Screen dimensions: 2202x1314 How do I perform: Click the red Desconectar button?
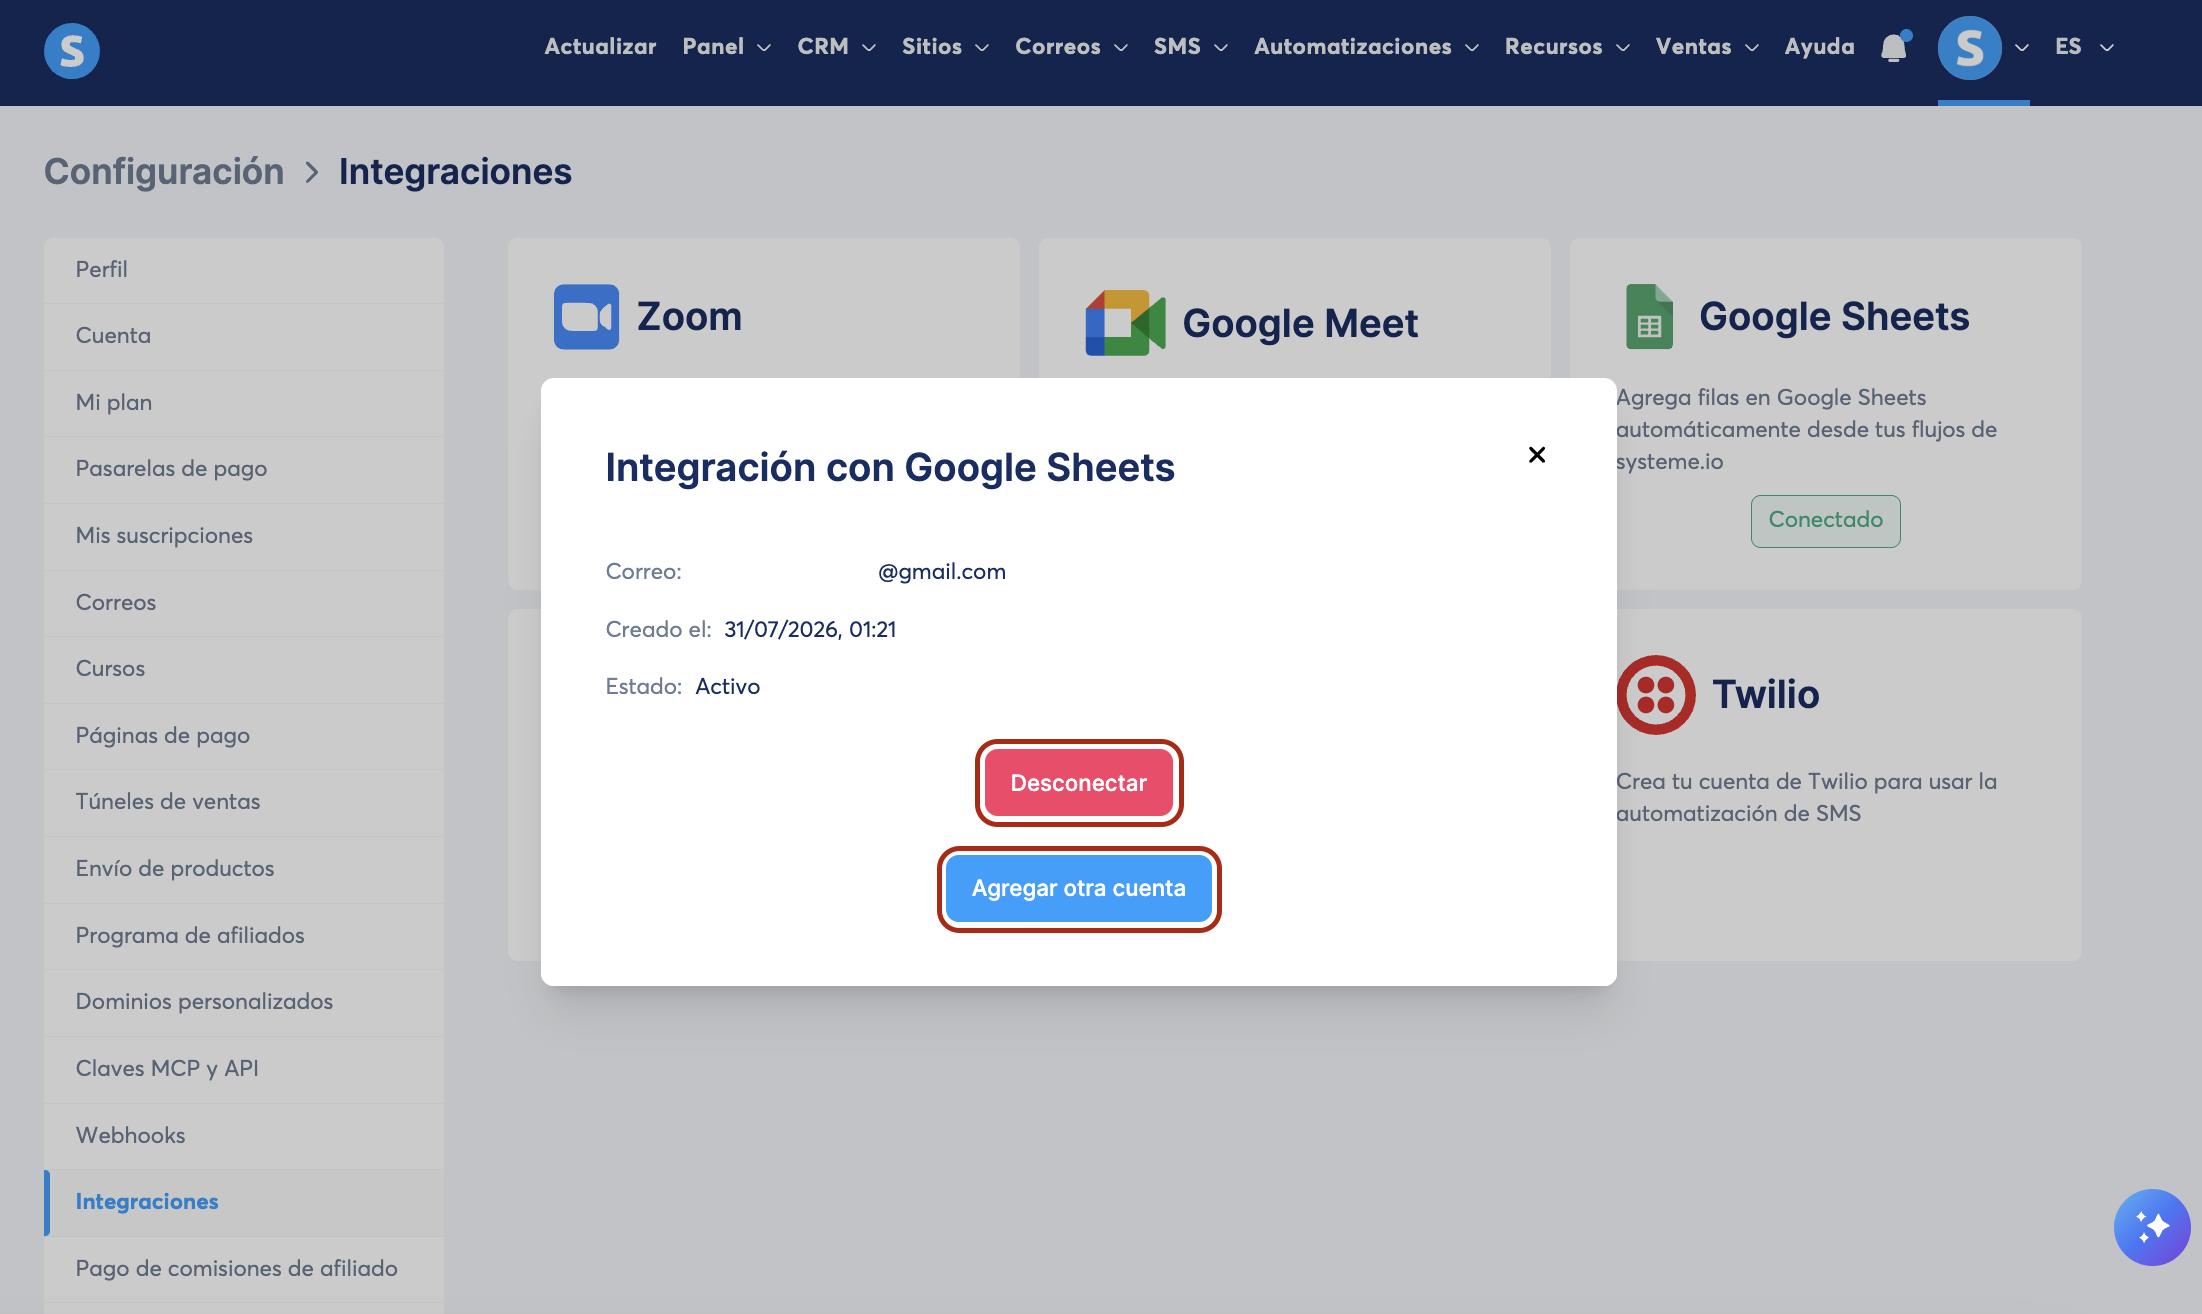click(1079, 783)
